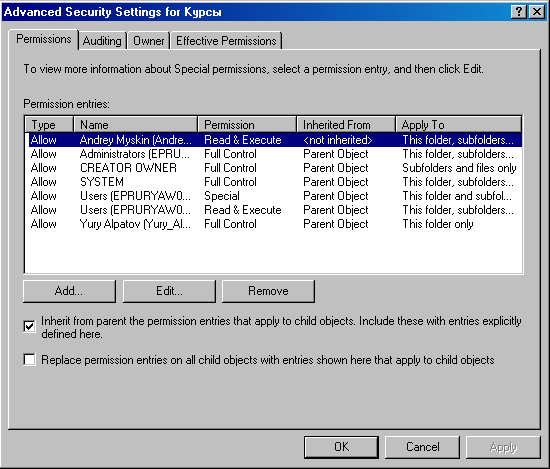
Task: Sort entries by Type column header
Action: pos(49,125)
